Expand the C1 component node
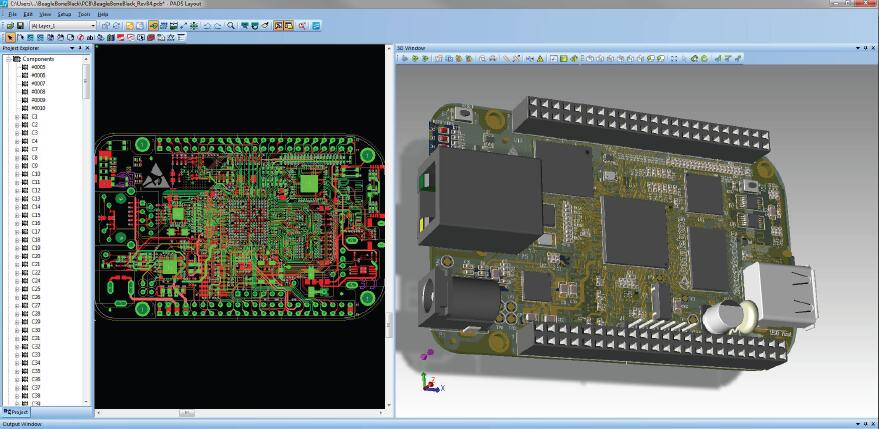 coord(16,116)
